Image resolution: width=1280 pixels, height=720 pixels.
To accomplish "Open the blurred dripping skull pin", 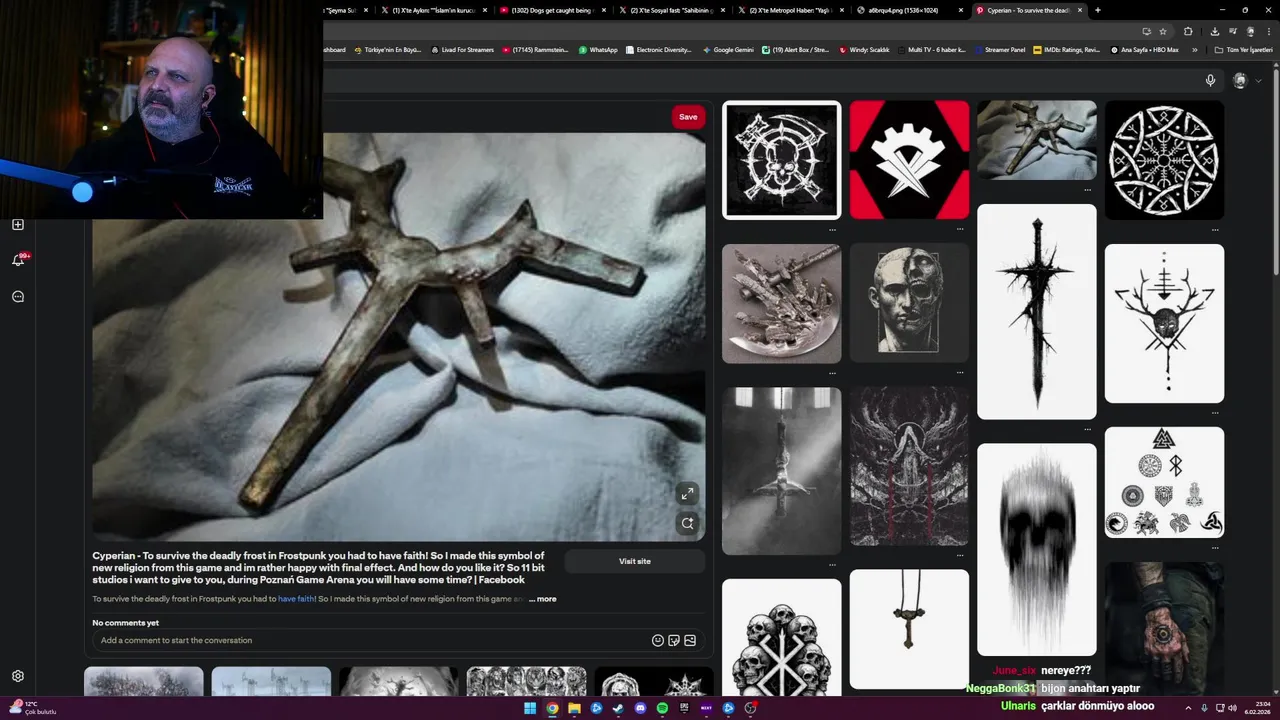I will pos(1036,550).
